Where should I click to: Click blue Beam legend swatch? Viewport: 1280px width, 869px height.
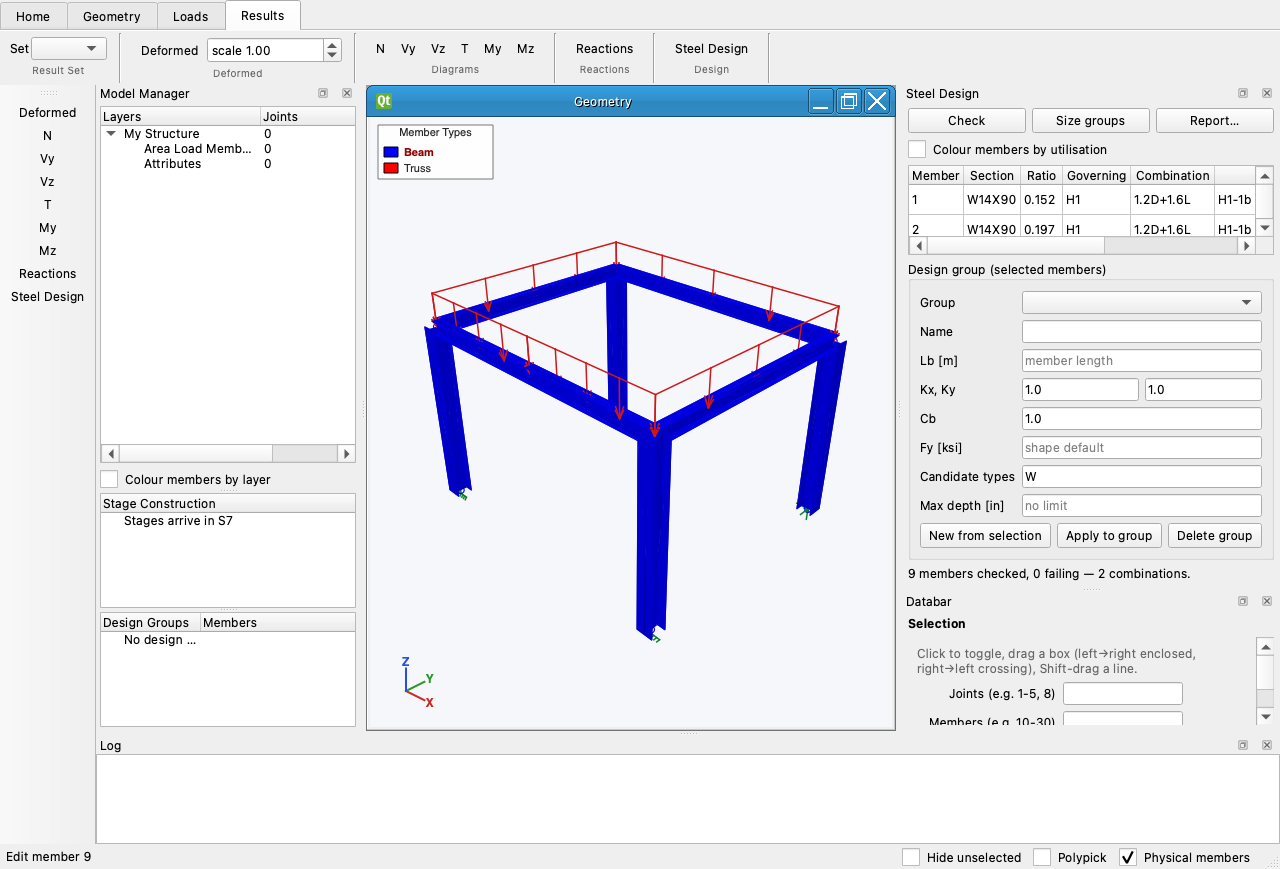click(x=391, y=152)
